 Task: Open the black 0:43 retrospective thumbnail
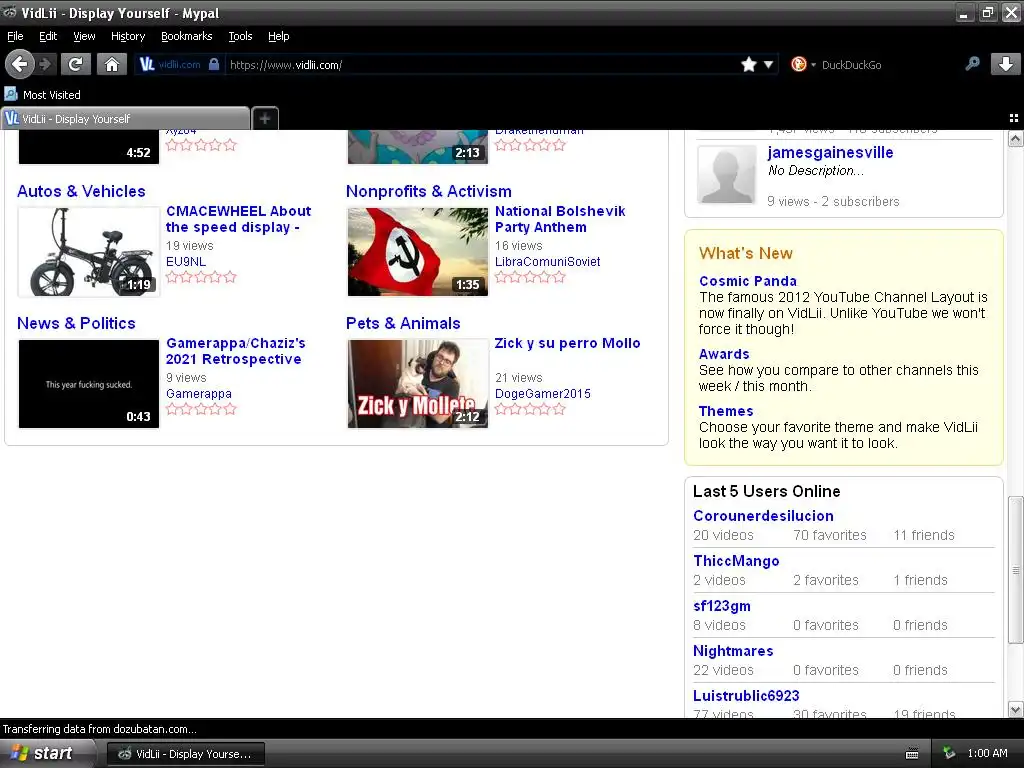click(x=89, y=384)
